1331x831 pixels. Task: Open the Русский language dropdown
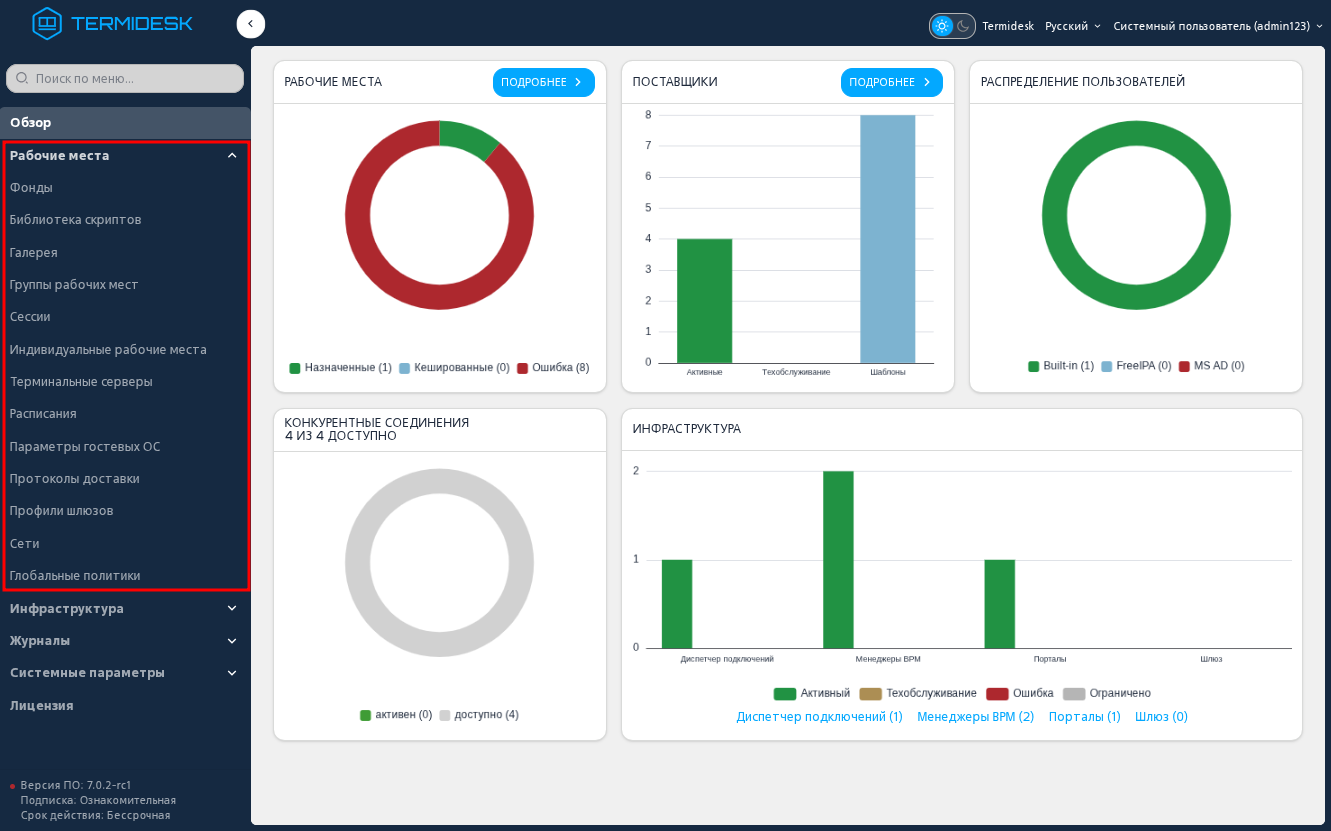[1073, 26]
